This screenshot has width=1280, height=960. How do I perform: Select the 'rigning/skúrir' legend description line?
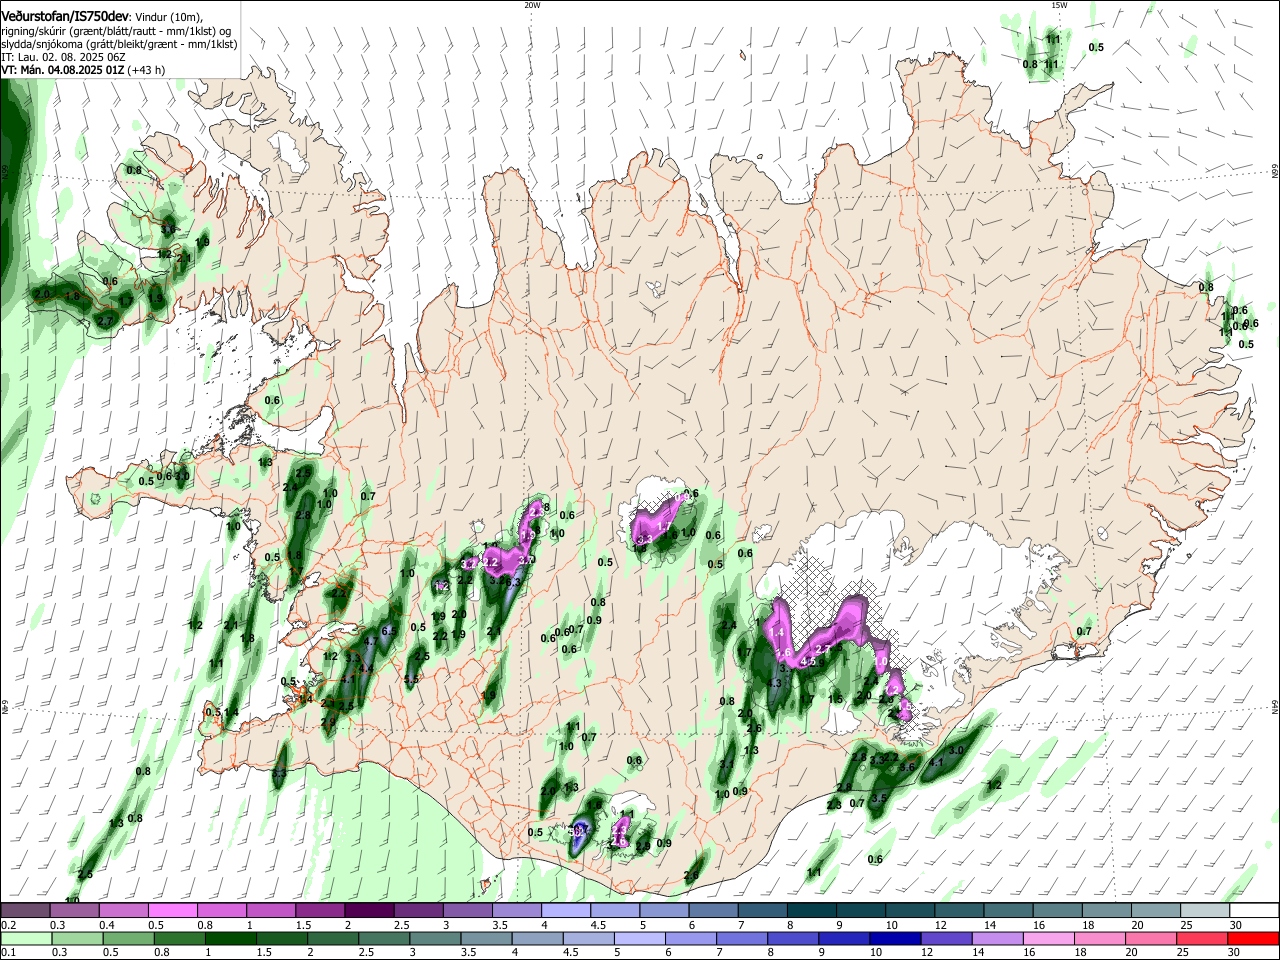tap(116, 31)
